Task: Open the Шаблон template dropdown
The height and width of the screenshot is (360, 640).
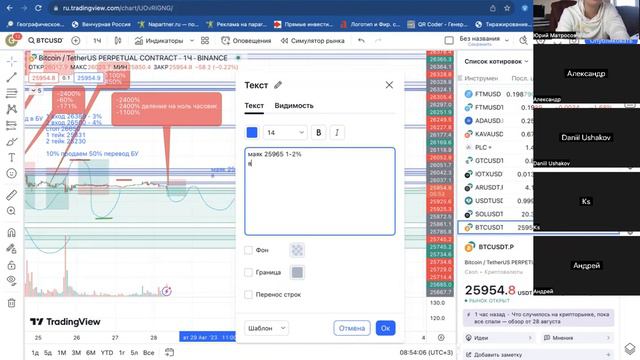Action: [x=266, y=328]
